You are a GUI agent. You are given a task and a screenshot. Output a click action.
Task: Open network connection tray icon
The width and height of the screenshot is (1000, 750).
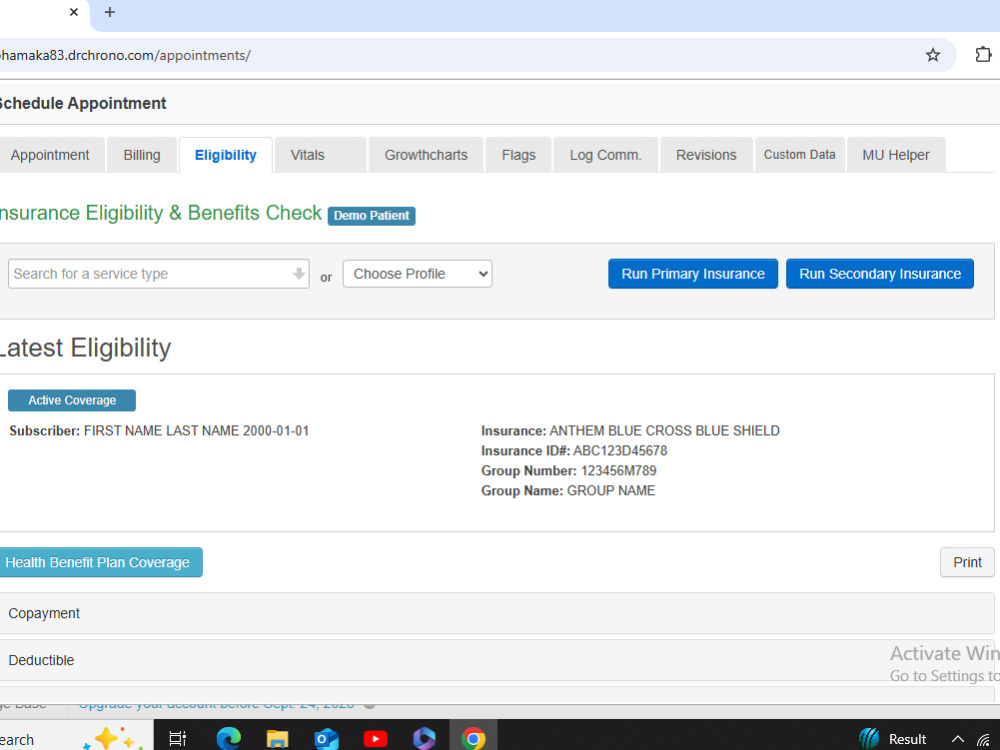coord(983,740)
